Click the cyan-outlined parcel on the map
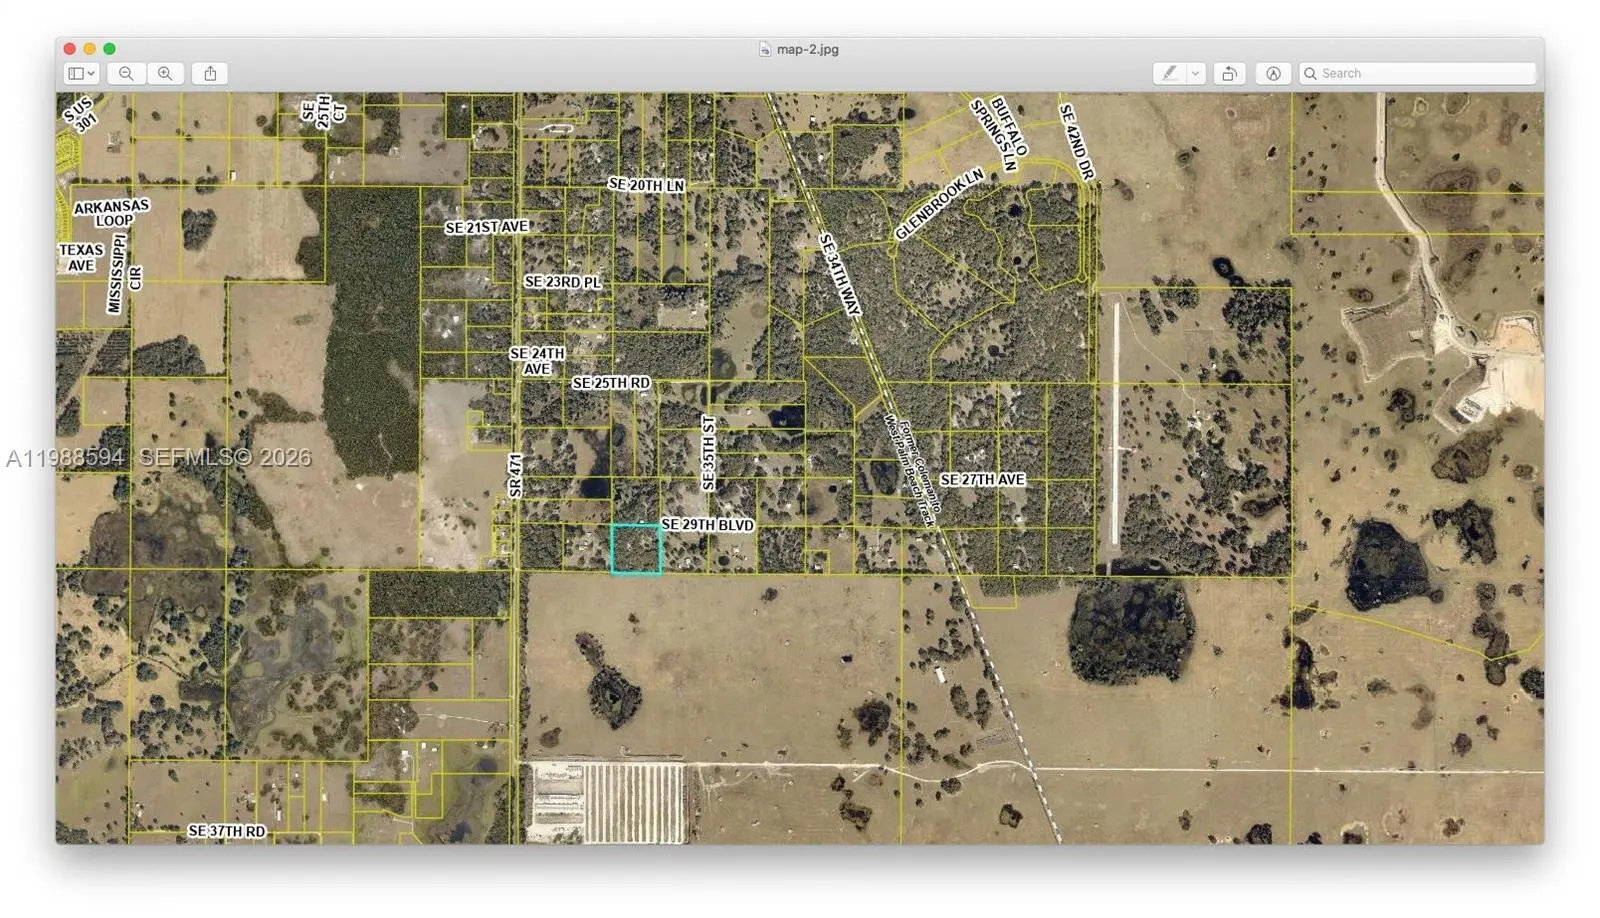 [636, 549]
